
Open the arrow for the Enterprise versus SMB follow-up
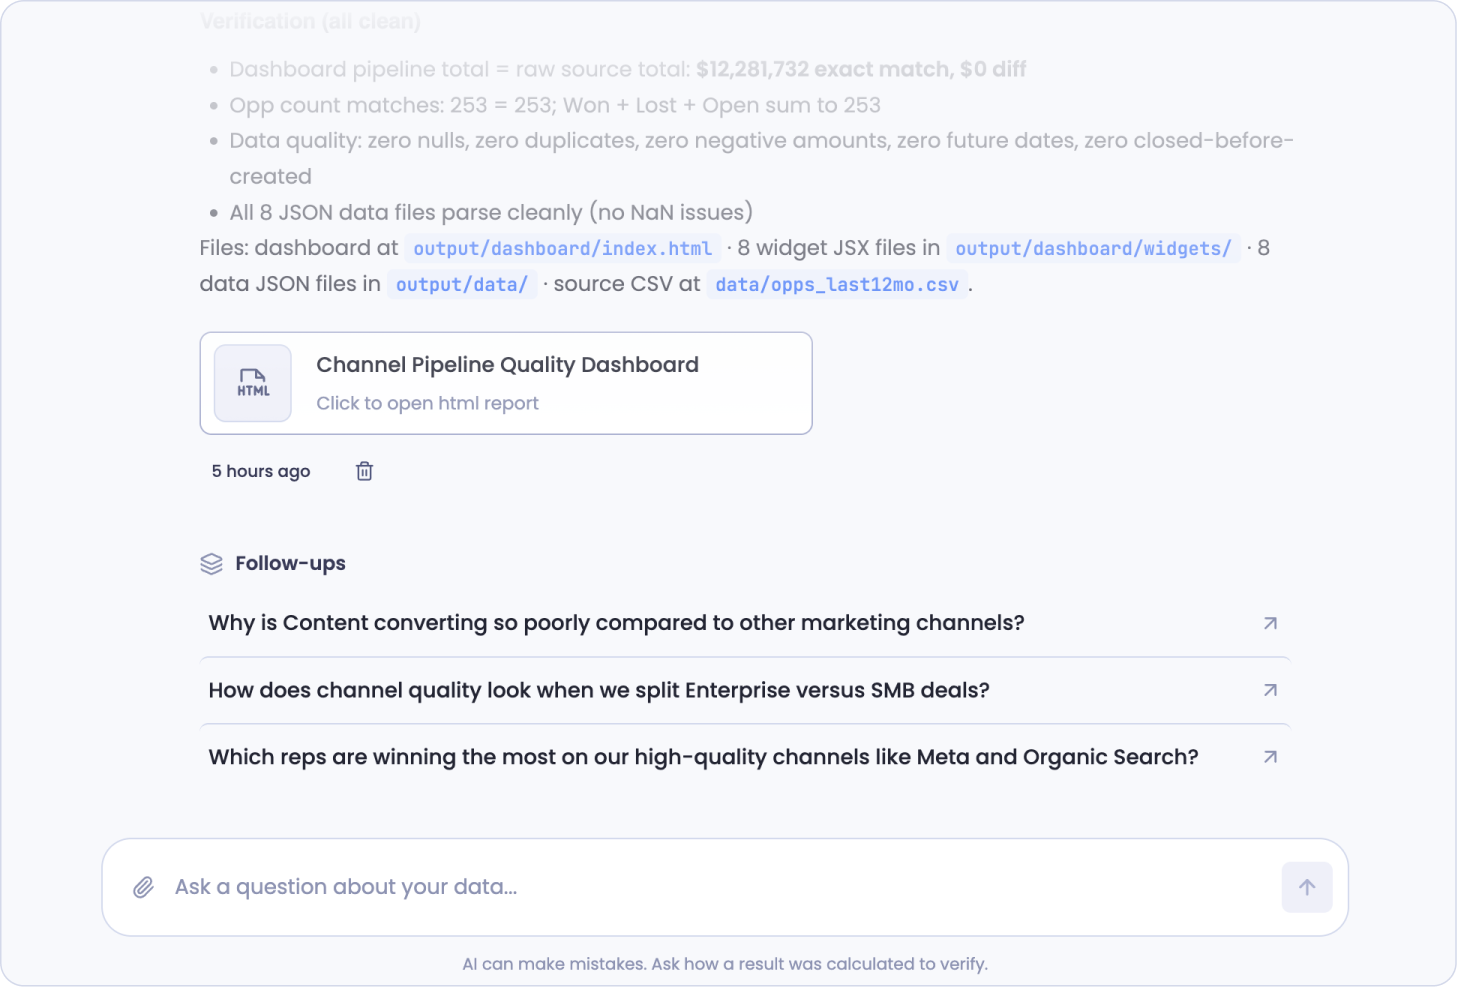coord(1270,690)
